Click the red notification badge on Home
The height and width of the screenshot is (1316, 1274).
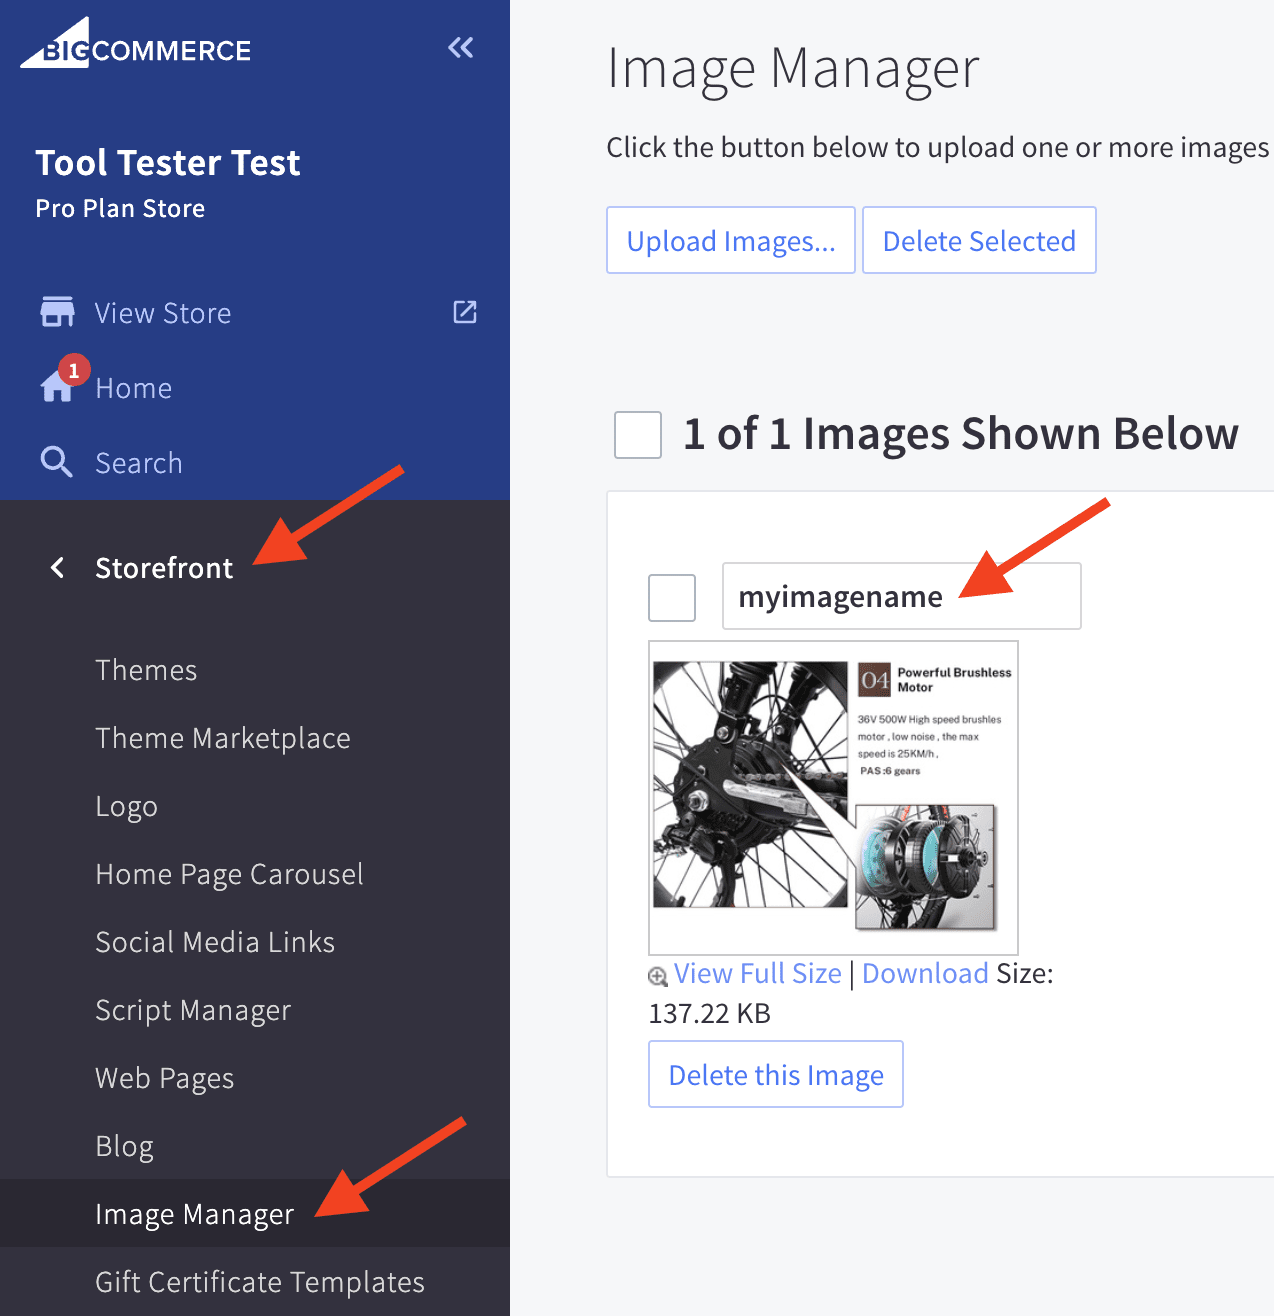74,370
